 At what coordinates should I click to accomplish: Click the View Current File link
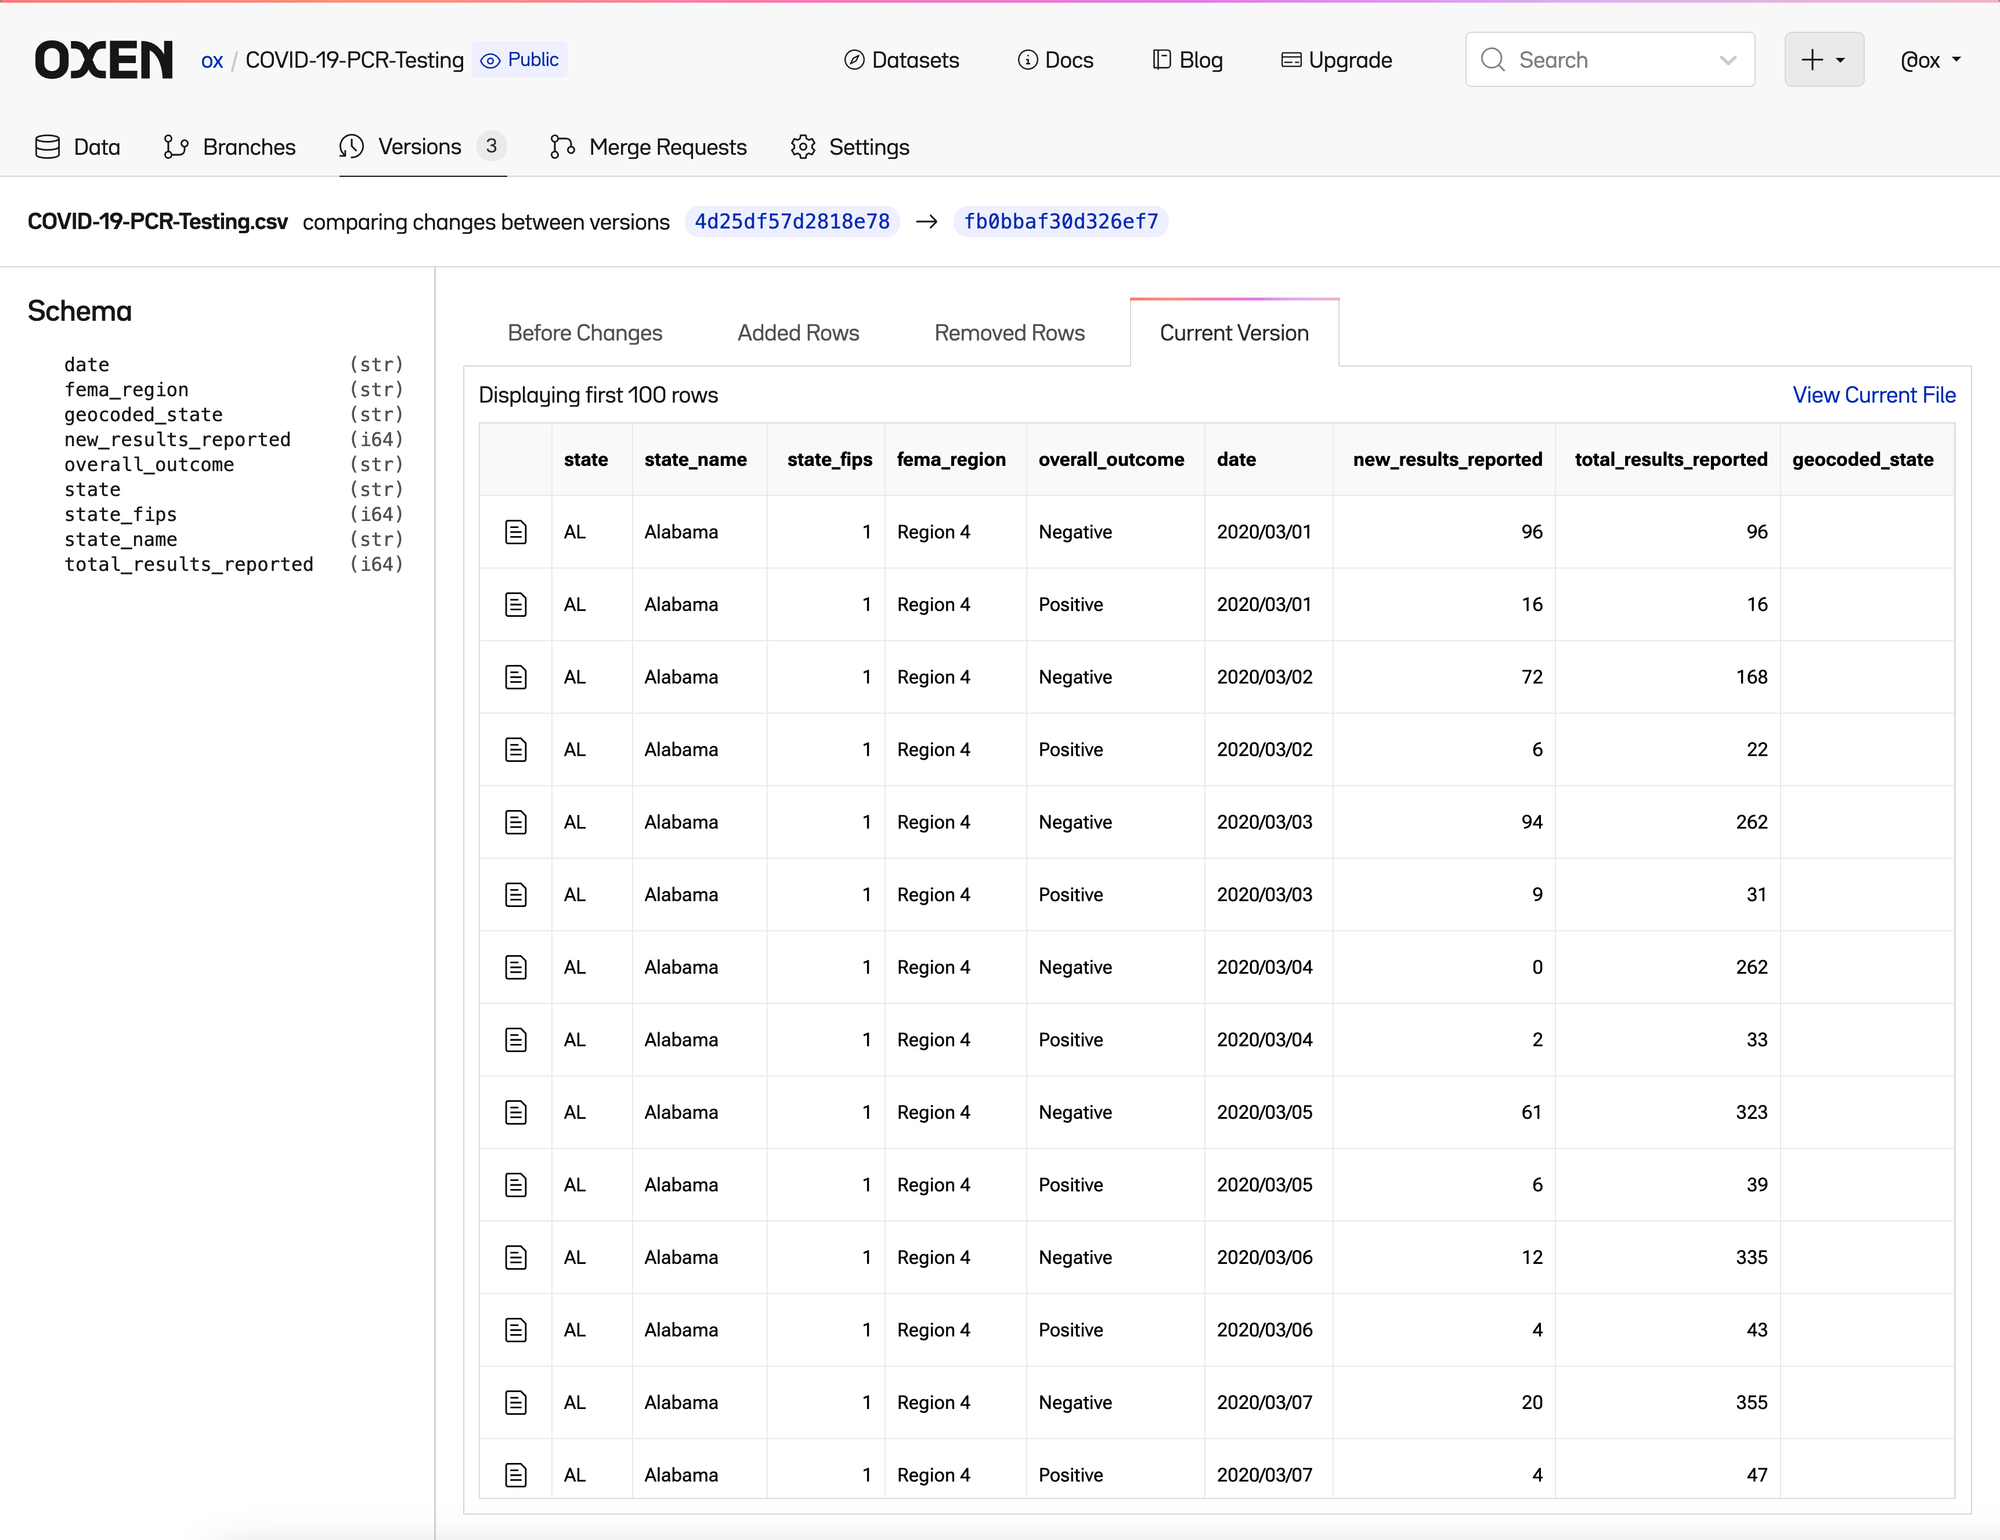coord(1873,395)
